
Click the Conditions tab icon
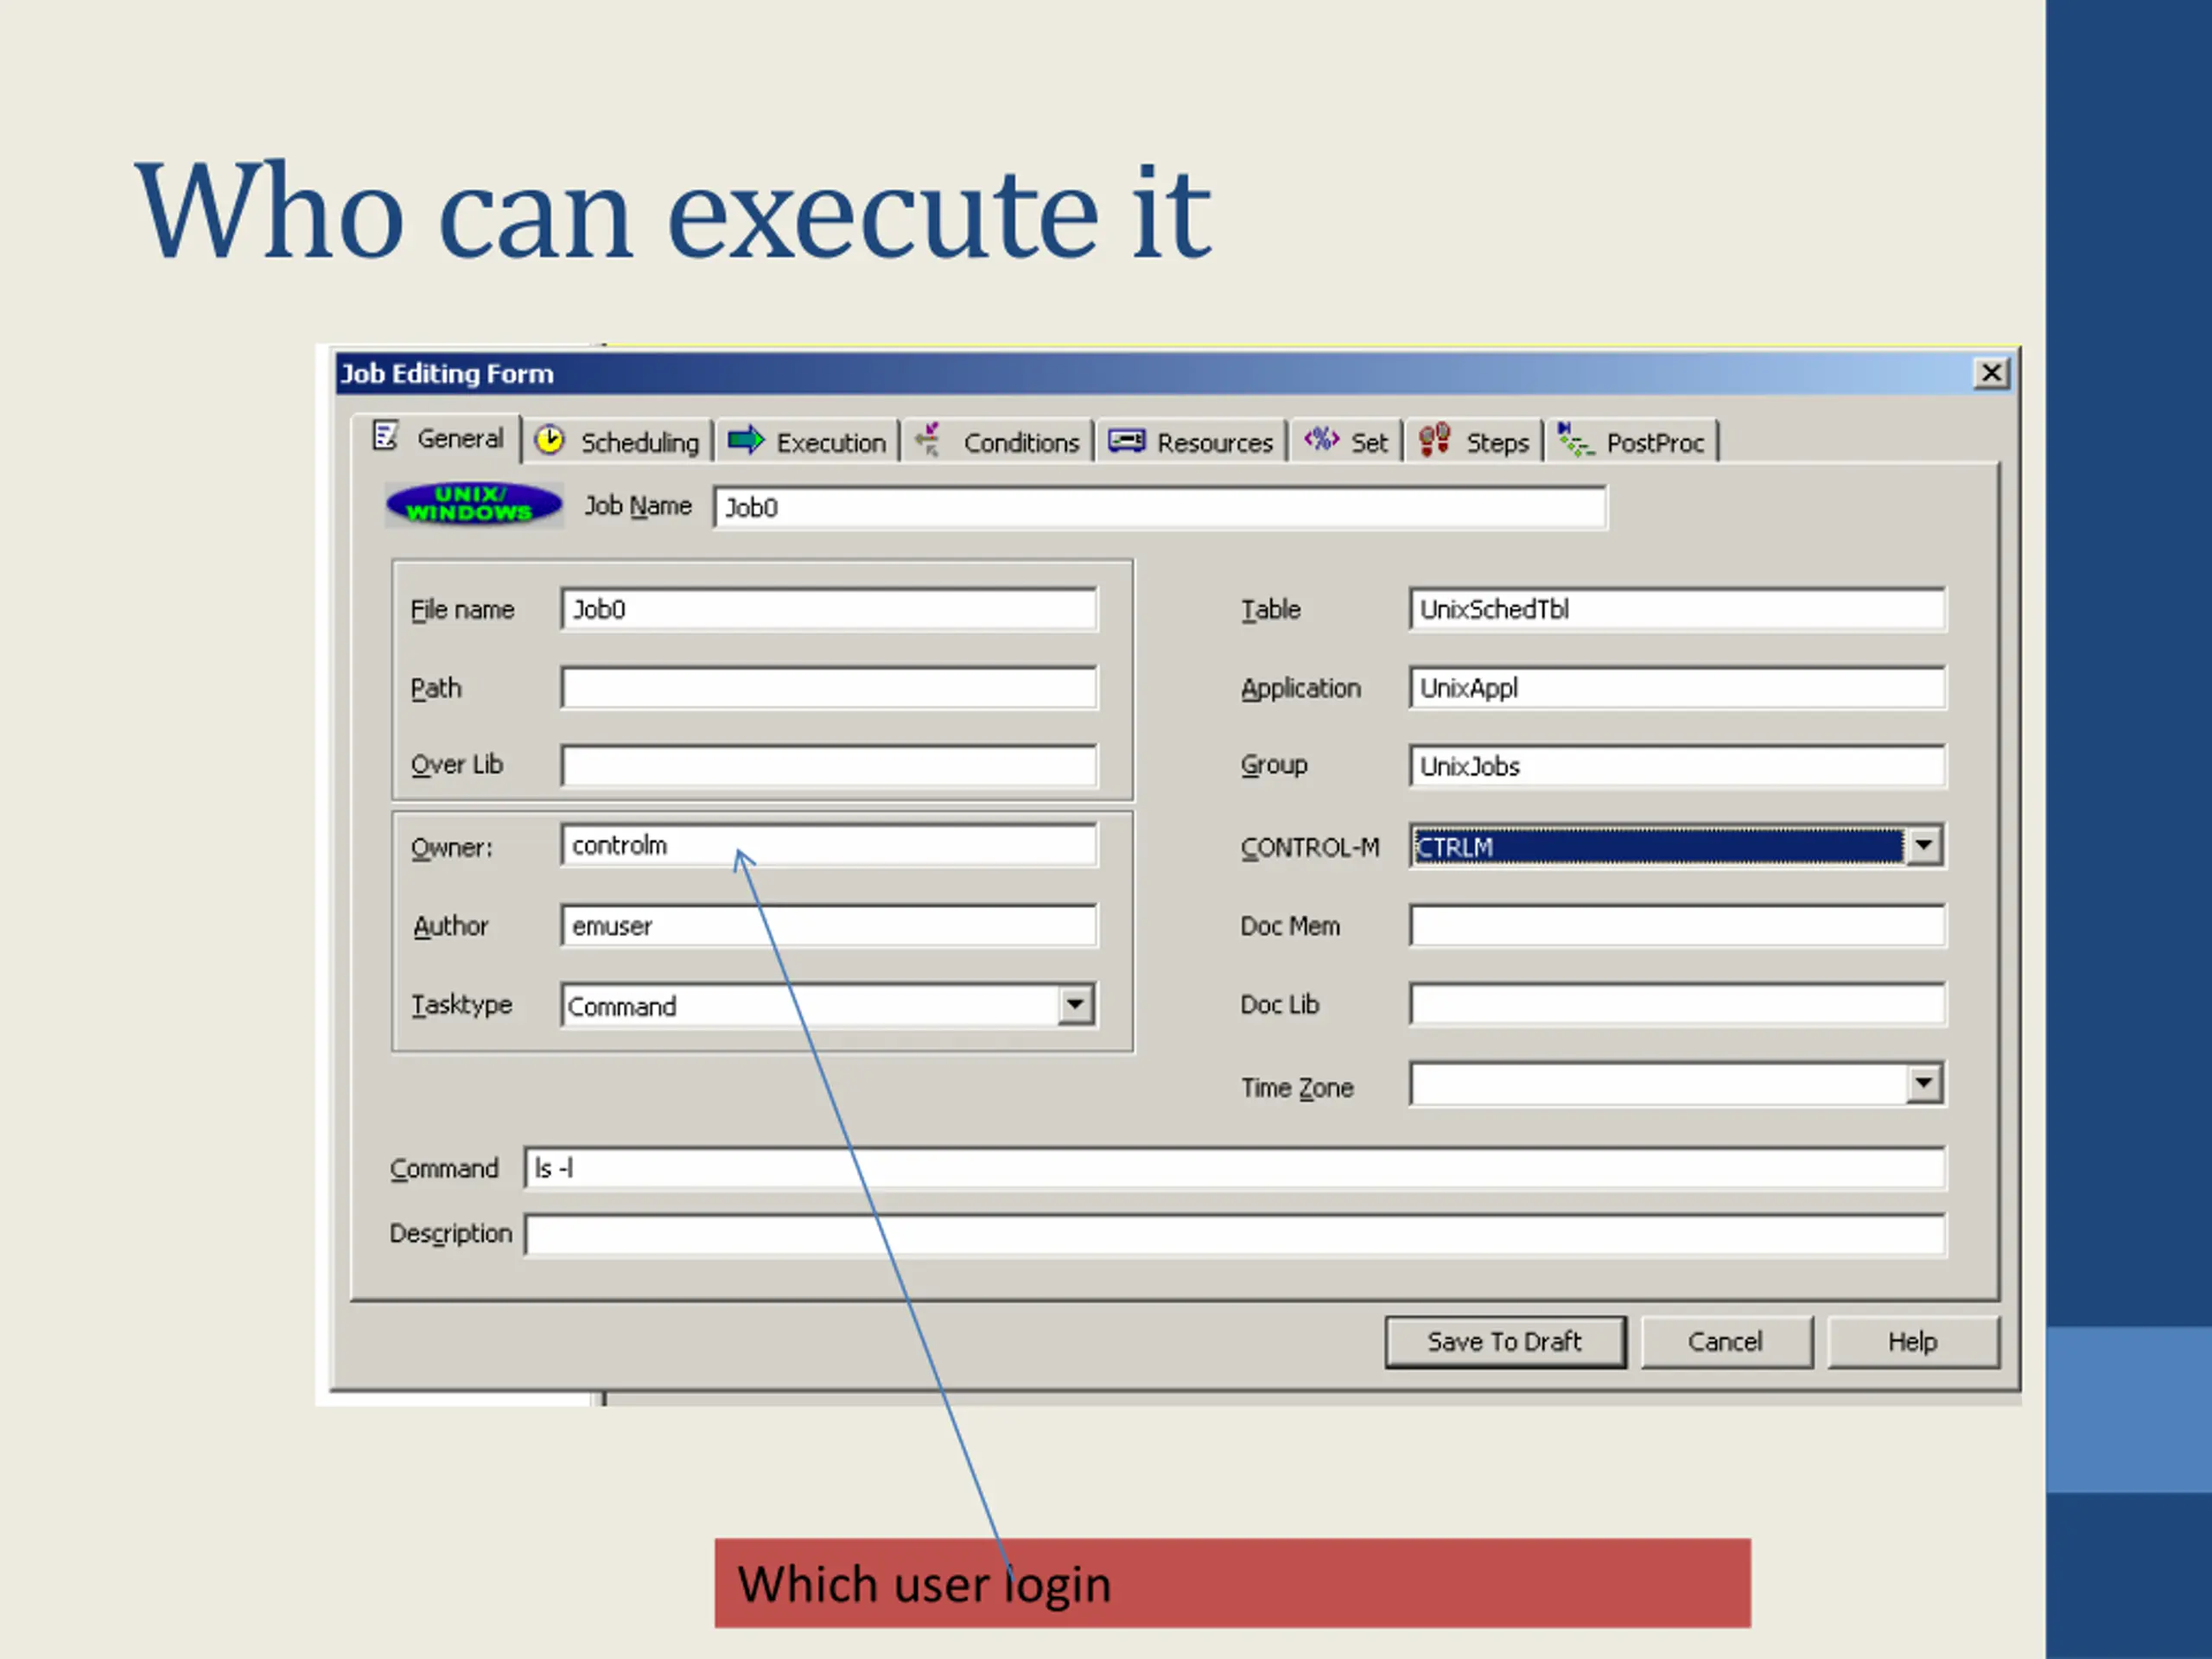(x=929, y=440)
